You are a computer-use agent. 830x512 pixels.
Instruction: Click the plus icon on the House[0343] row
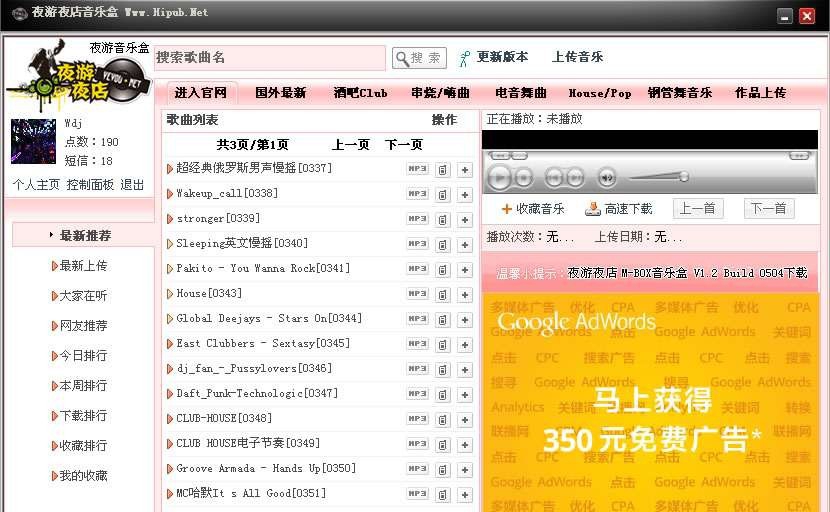click(x=465, y=295)
